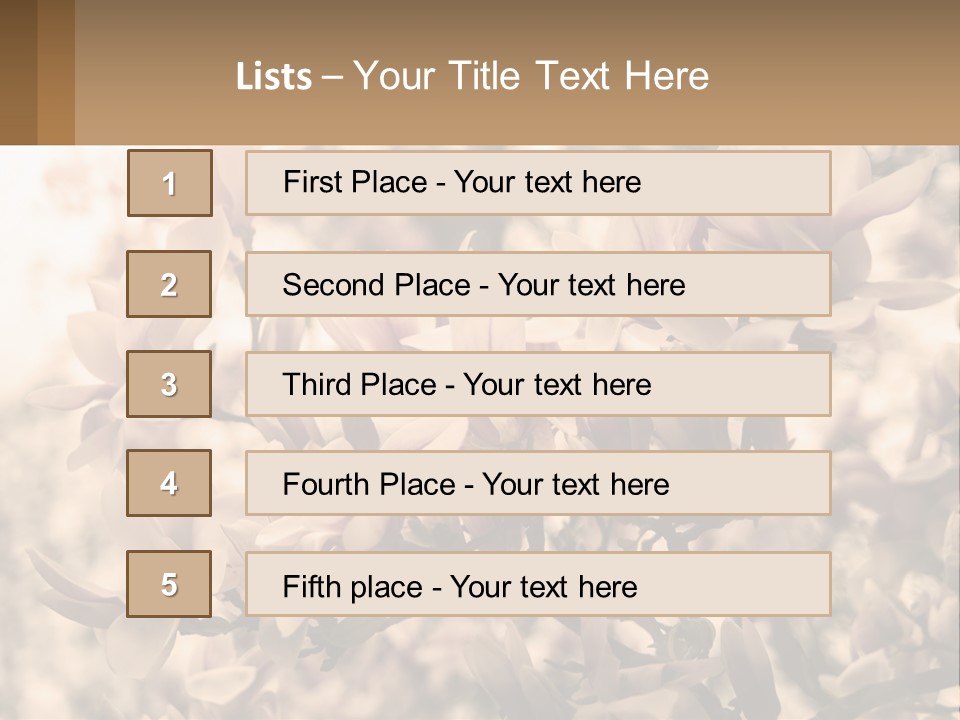
Task: Click the empty header banner right of the title
Action: [x=840, y=75]
